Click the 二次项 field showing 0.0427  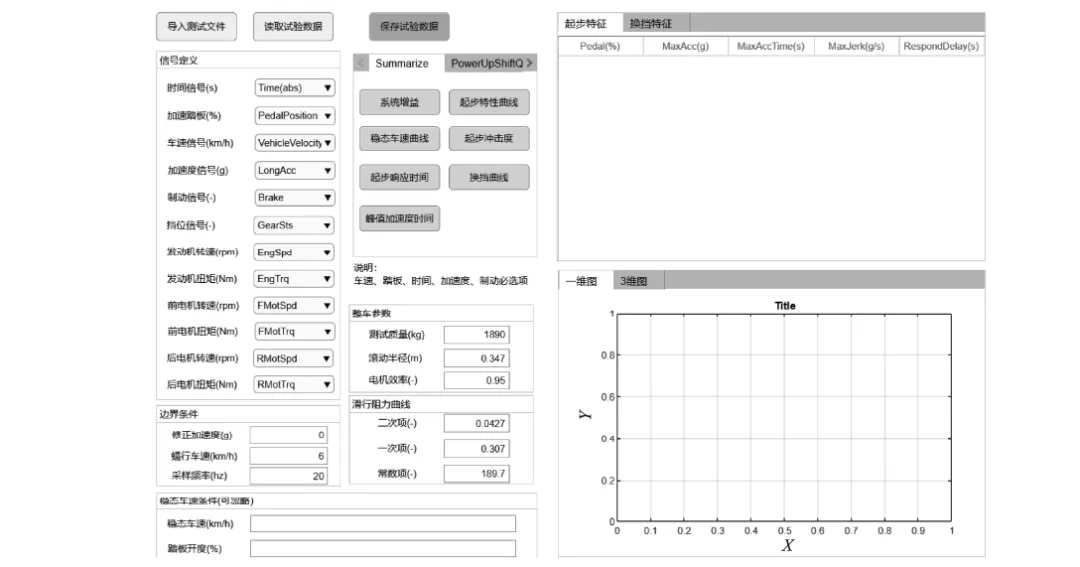coord(477,423)
